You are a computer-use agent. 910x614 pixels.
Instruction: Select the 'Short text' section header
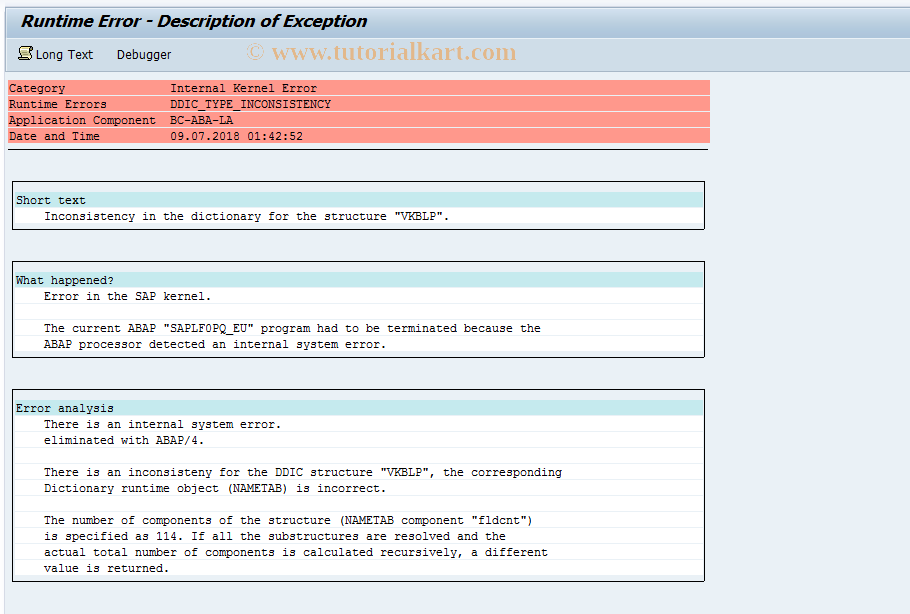[x=359, y=200]
